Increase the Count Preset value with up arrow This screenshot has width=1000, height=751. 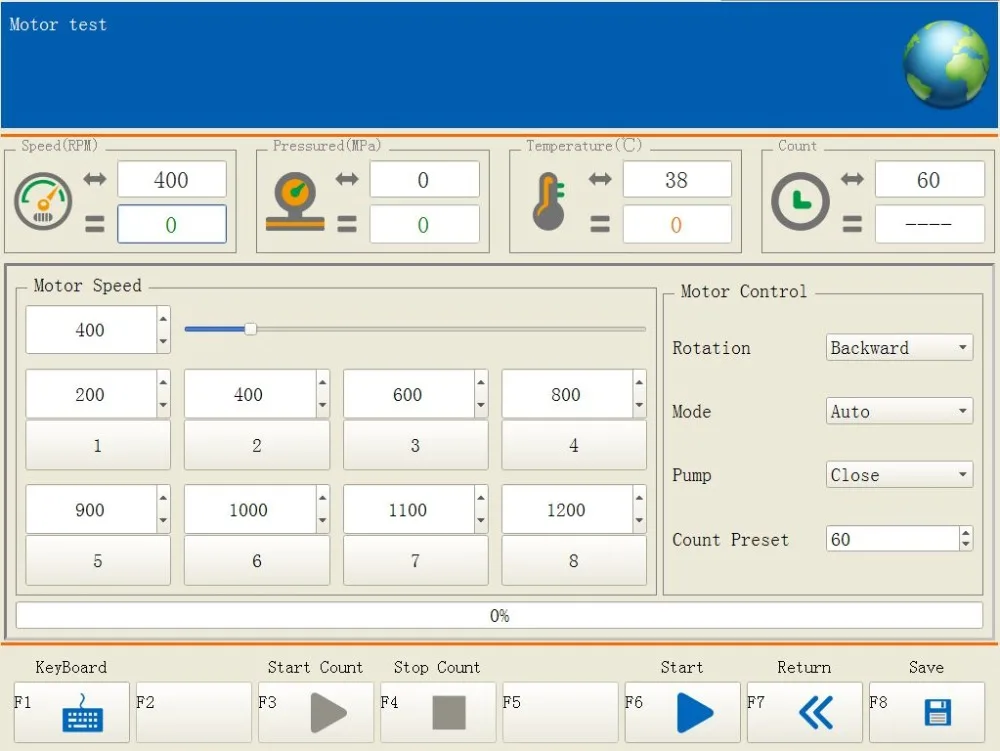[x=965, y=533]
